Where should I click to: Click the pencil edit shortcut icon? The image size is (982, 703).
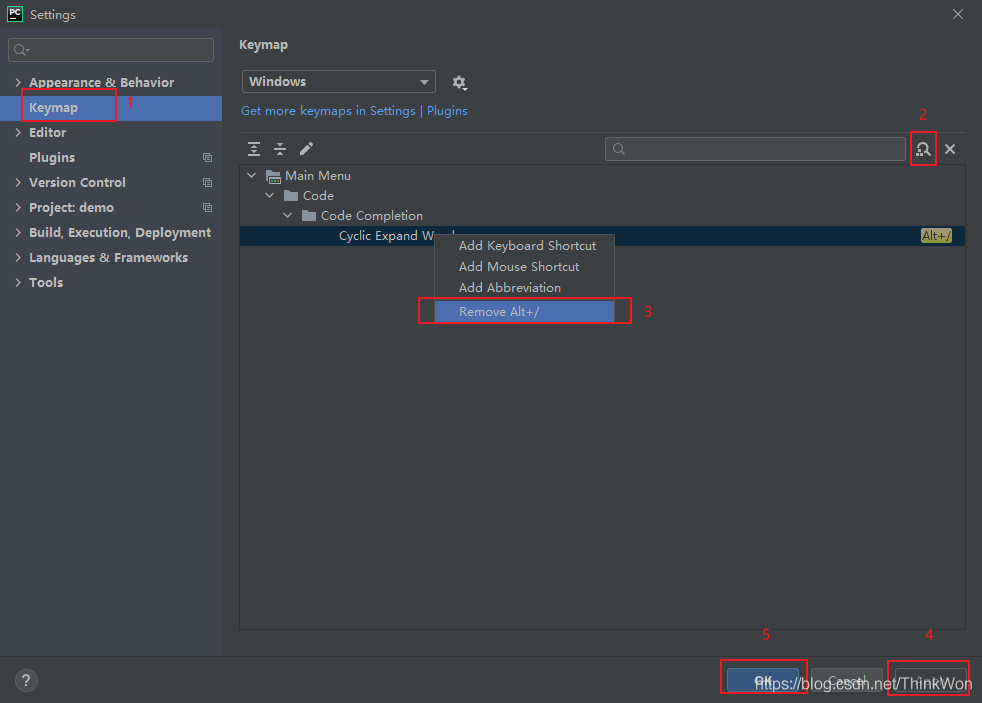(x=307, y=149)
